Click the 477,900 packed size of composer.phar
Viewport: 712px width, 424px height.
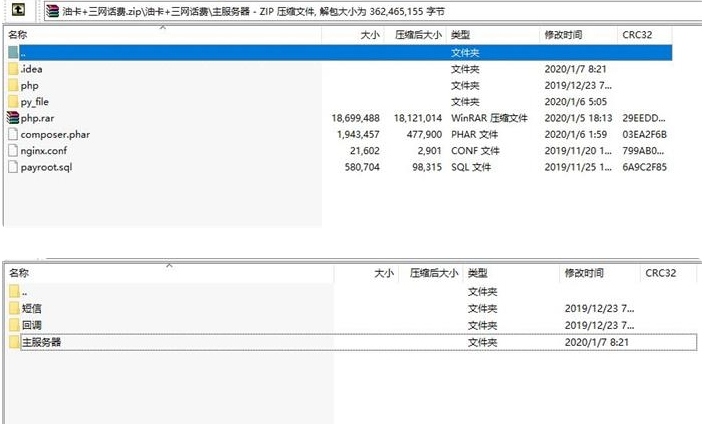tap(424, 134)
